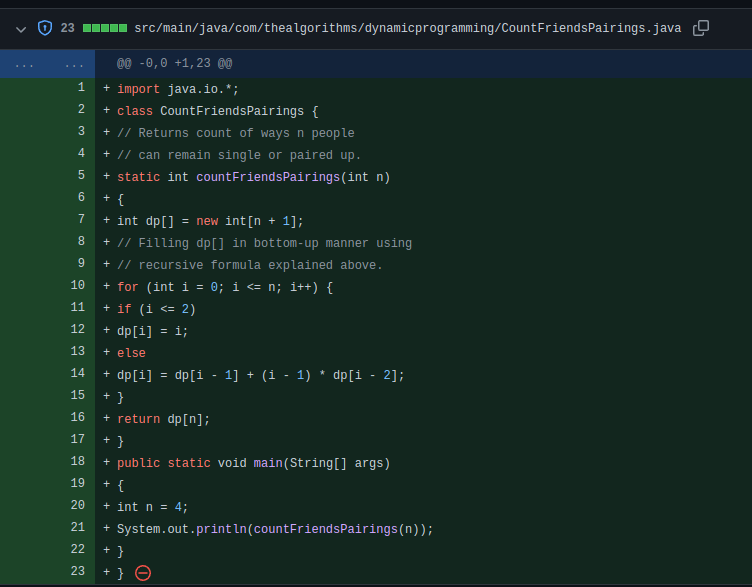Click the 'return dp[n];' line
Viewport: 752px width, 587px height.
[x=164, y=420]
